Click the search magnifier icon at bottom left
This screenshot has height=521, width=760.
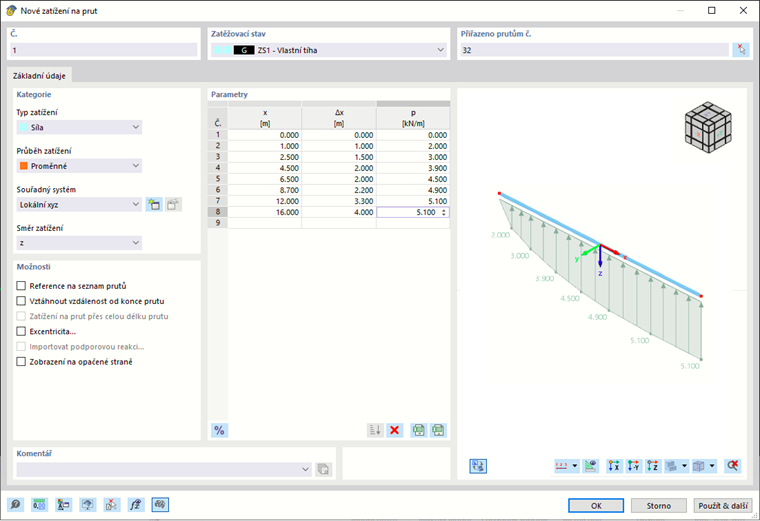coord(16,505)
